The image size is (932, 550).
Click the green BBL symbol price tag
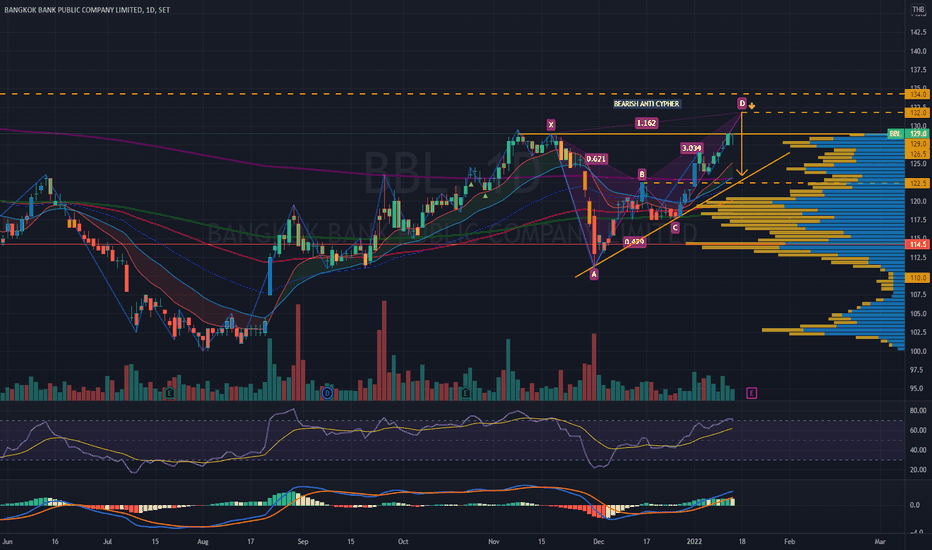895,134
